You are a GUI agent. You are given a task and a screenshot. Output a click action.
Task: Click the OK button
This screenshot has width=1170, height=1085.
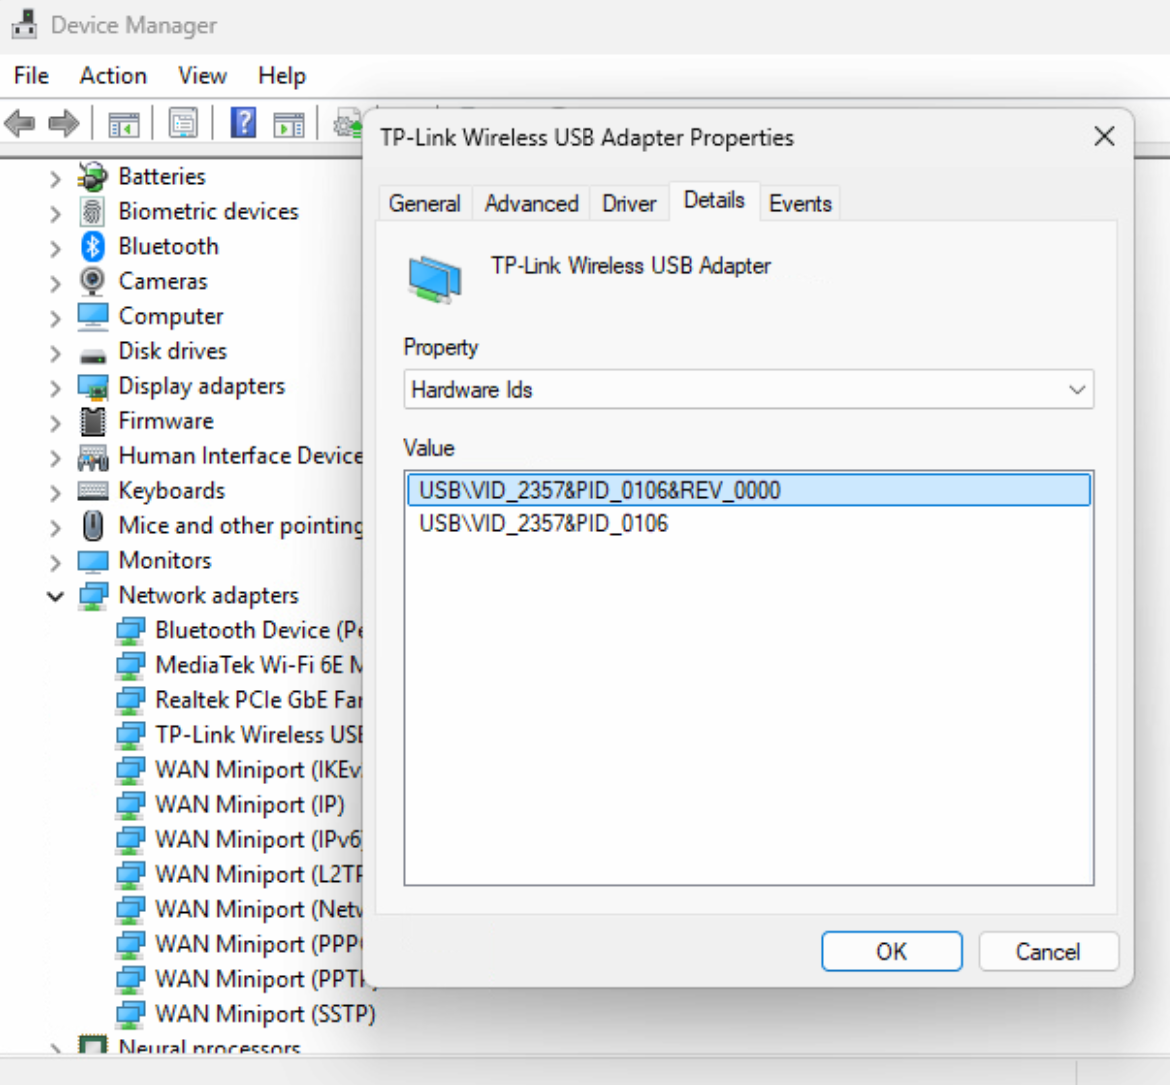892,951
